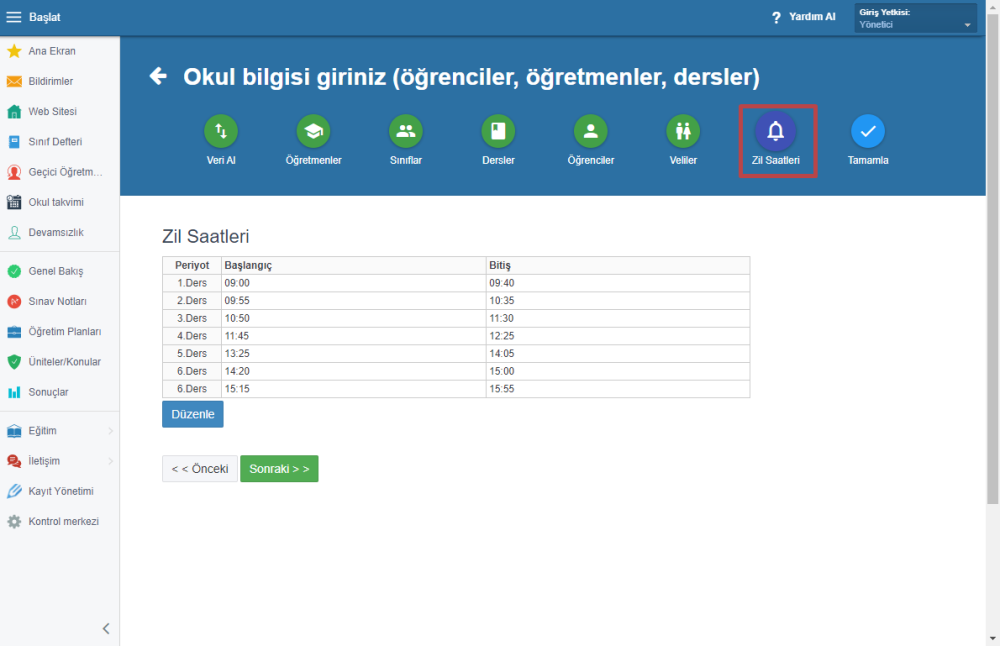The image size is (1000, 646).
Task: Click the 2.Ders row label
Action: pyautogui.click(x=192, y=301)
